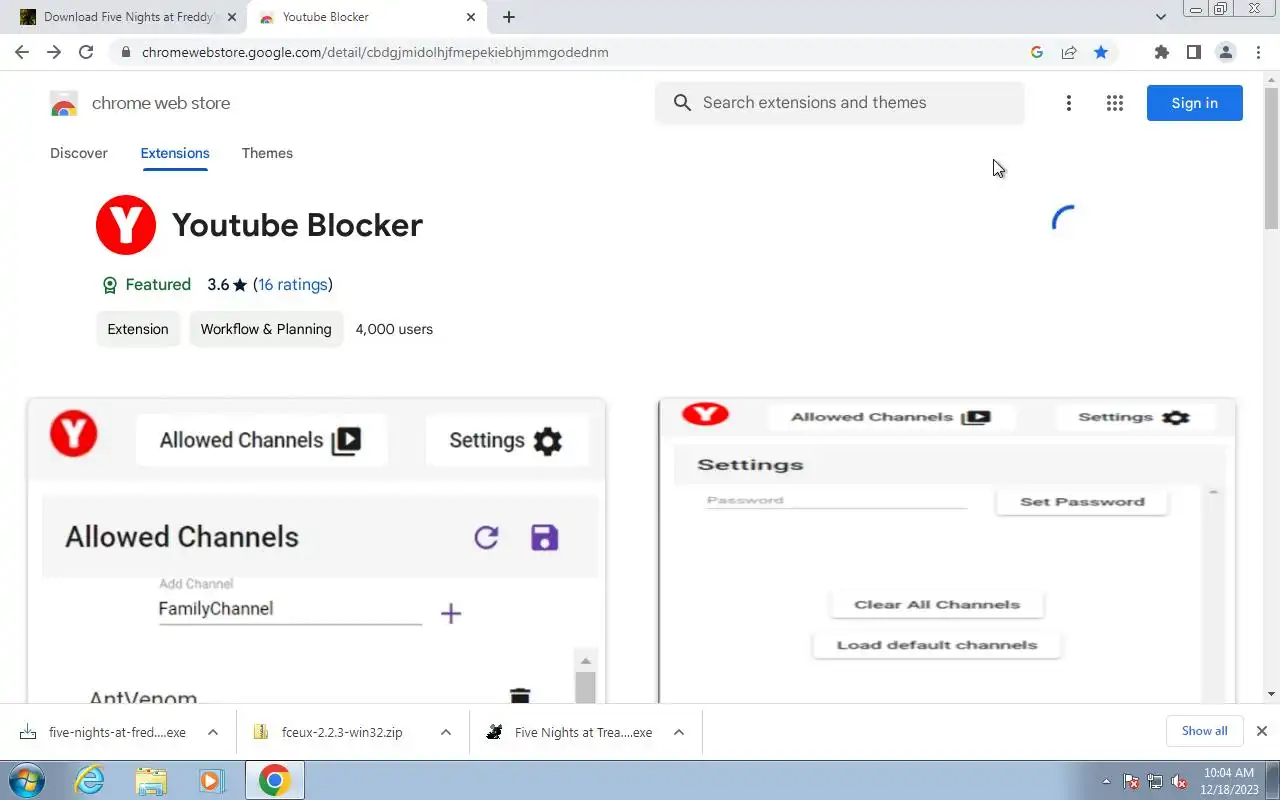This screenshot has height=800, width=1280.
Task: Expand options for Five Nights at Trea....exe download
Action: (x=679, y=732)
